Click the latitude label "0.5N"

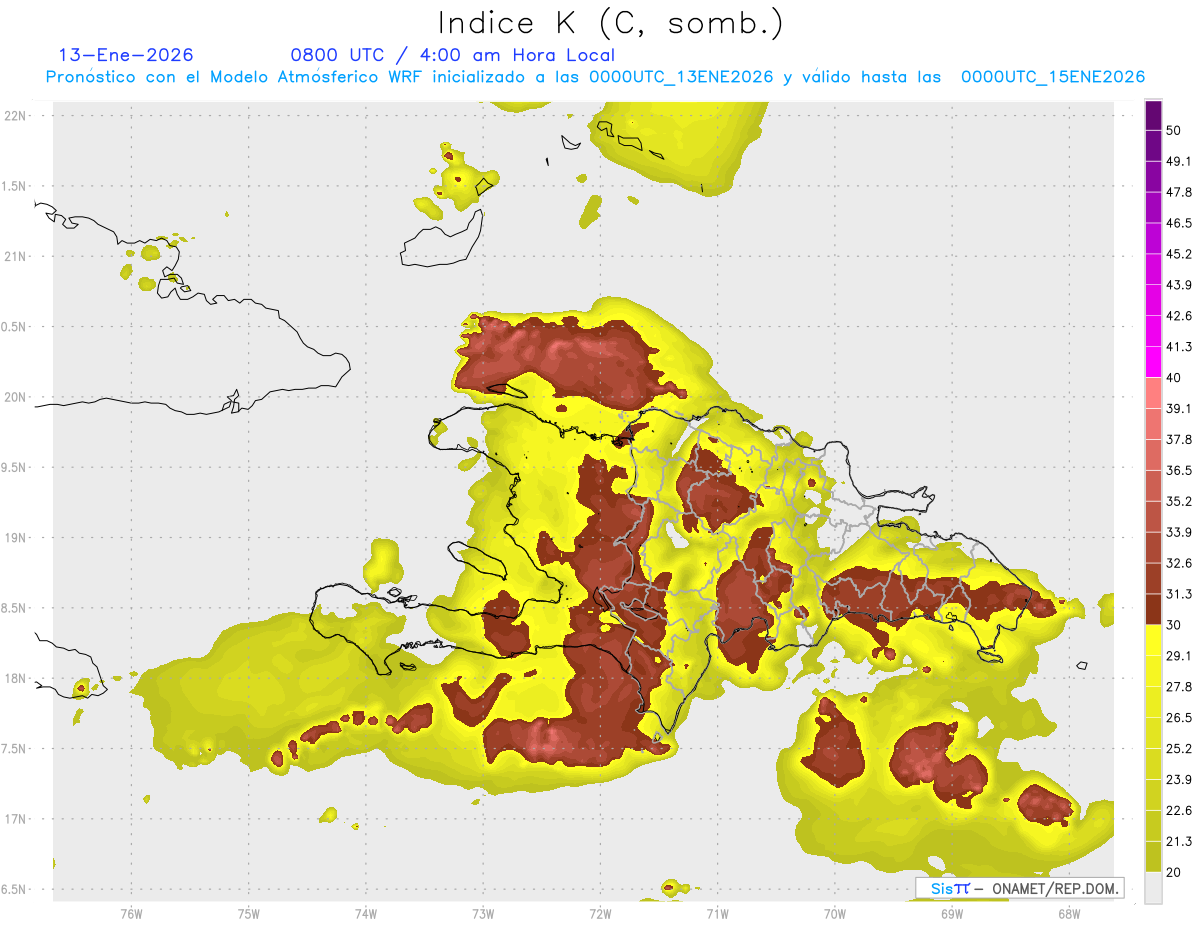(13, 327)
